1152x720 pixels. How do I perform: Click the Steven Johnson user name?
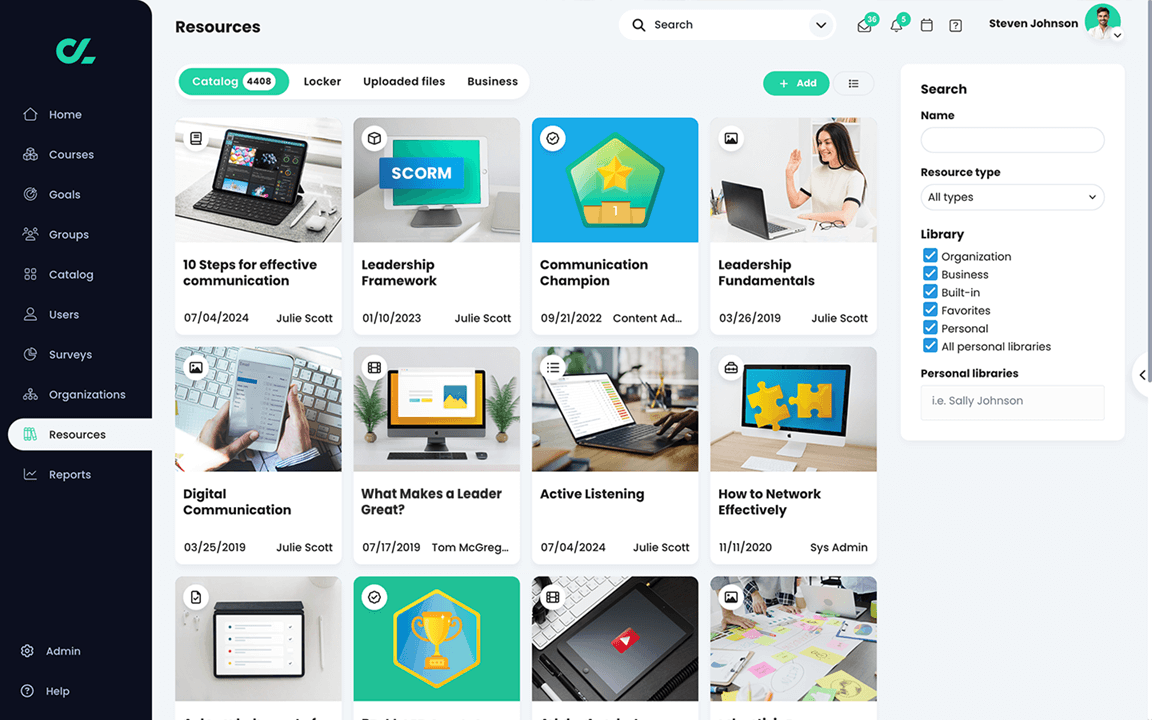1033,24
